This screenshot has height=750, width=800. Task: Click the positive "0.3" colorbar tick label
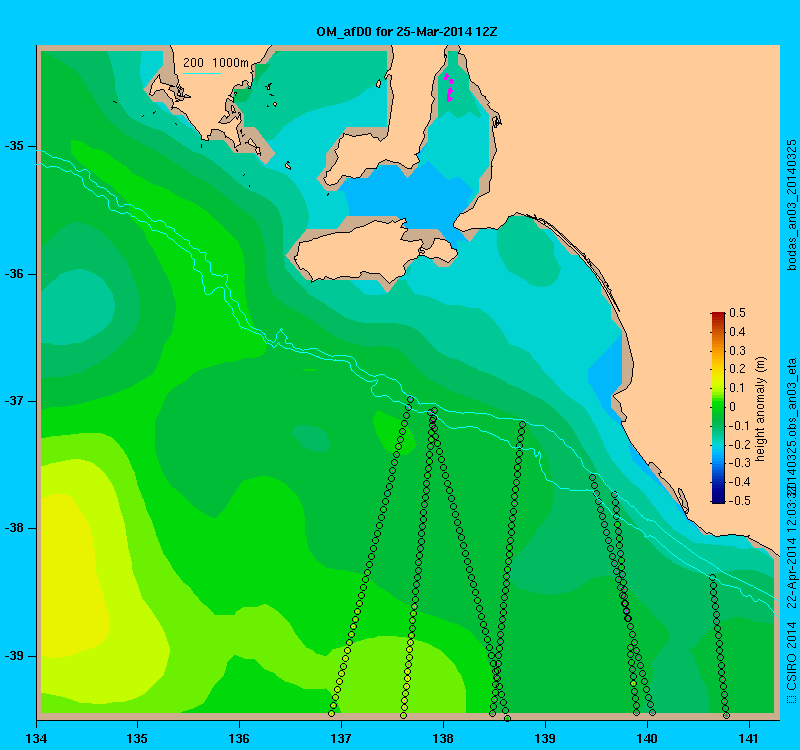[x=737, y=351]
